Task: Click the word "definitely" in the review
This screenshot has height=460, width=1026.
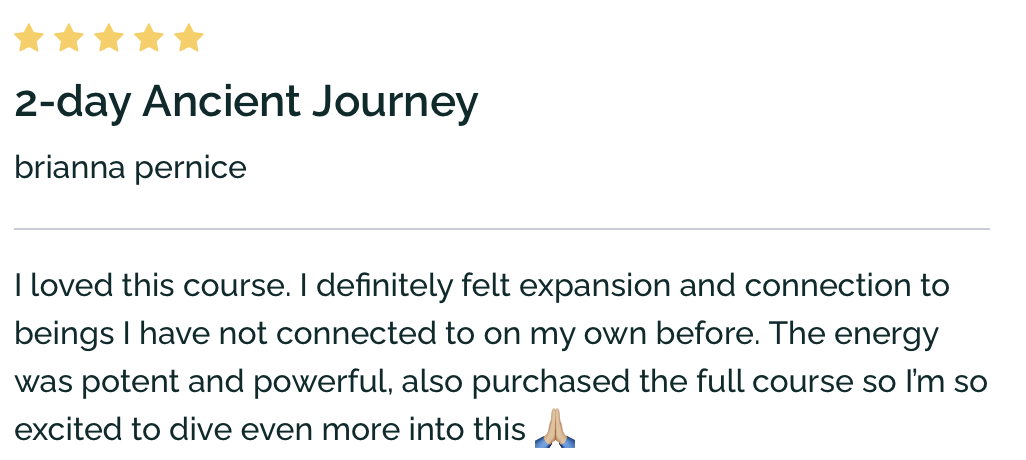Action: (381, 286)
